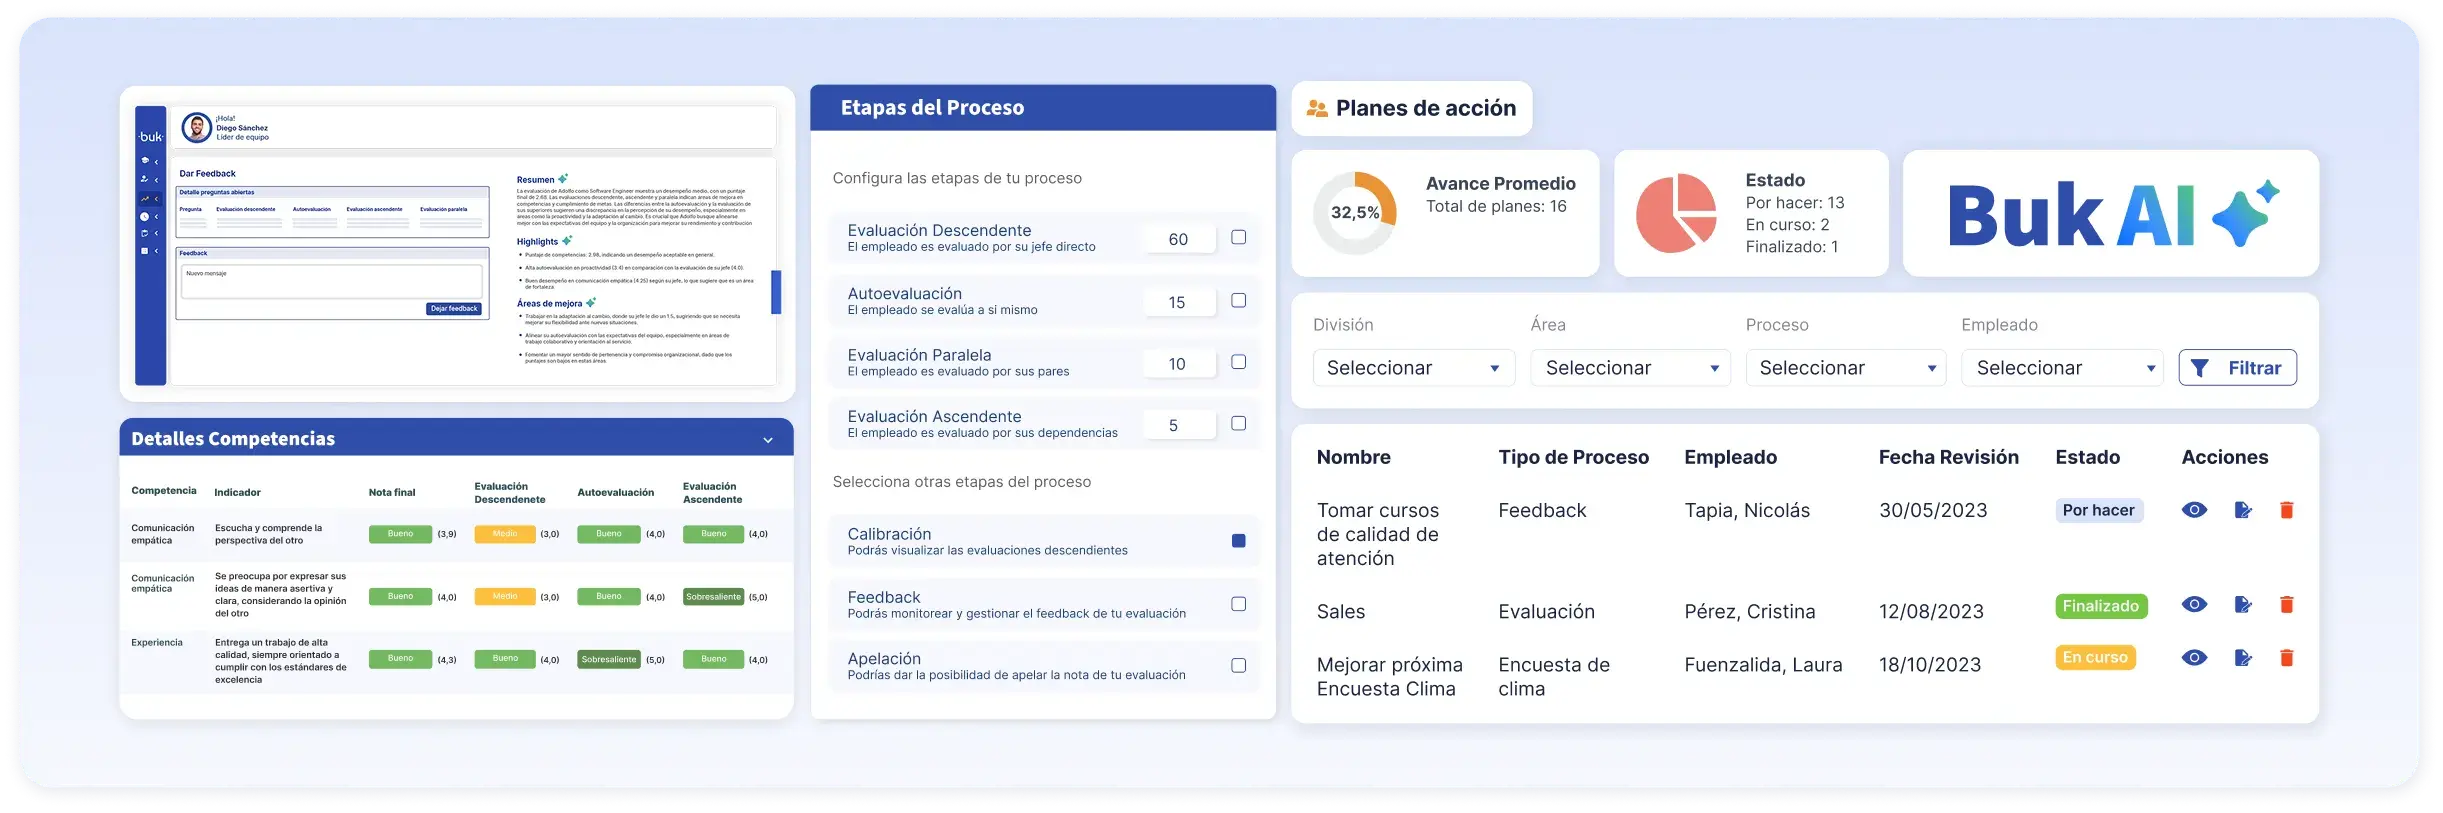2443x813 pixels.
Task: Click the Sobresaliente rating in Experiencia row
Action: pos(609,660)
